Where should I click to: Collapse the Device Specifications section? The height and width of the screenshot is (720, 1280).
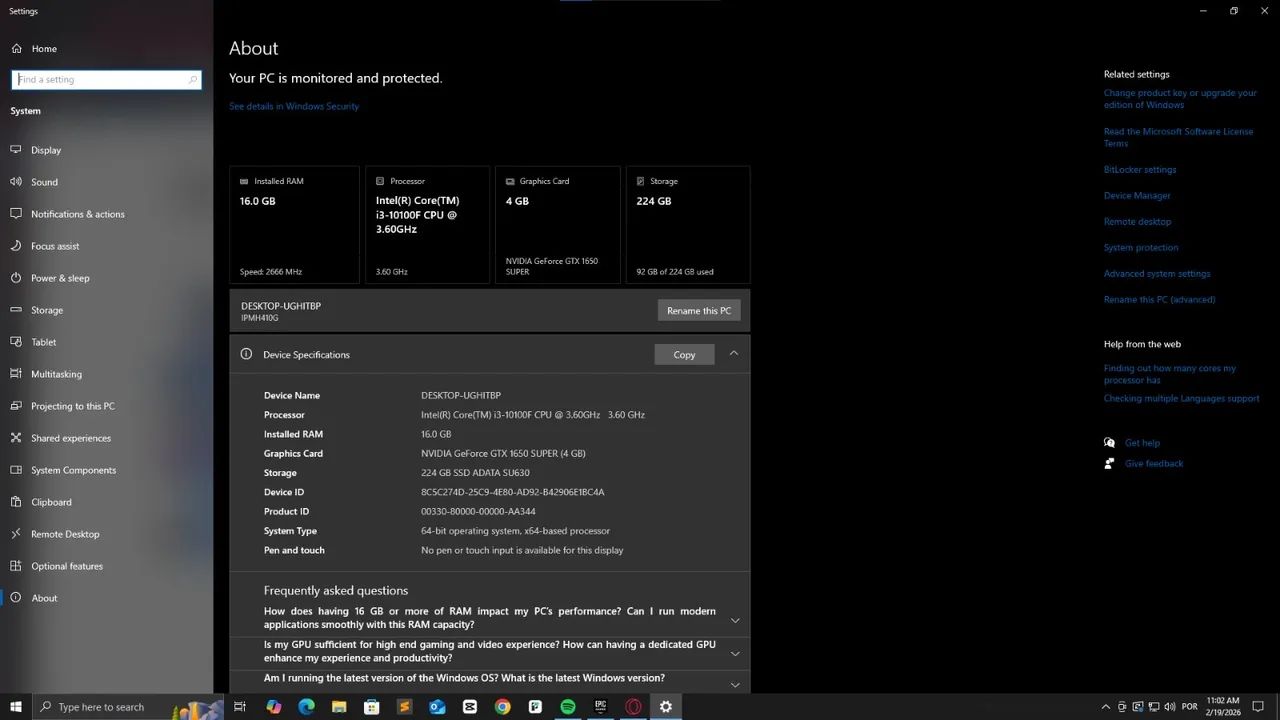point(734,353)
